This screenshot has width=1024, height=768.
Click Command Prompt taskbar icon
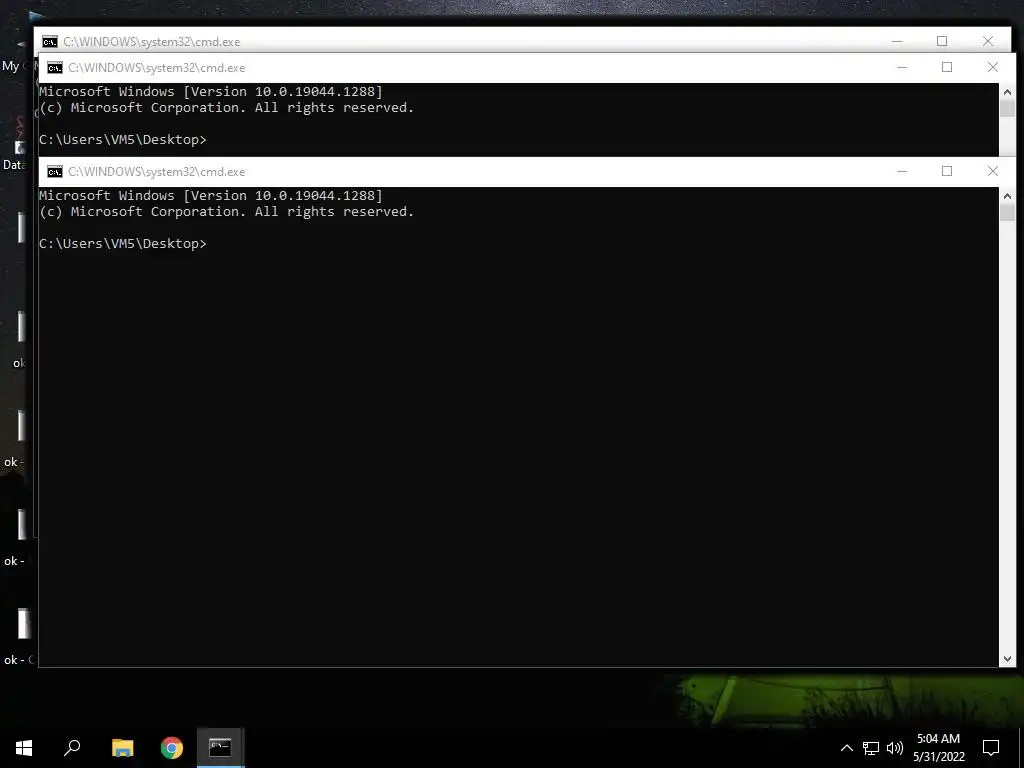[x=221, y=748]
